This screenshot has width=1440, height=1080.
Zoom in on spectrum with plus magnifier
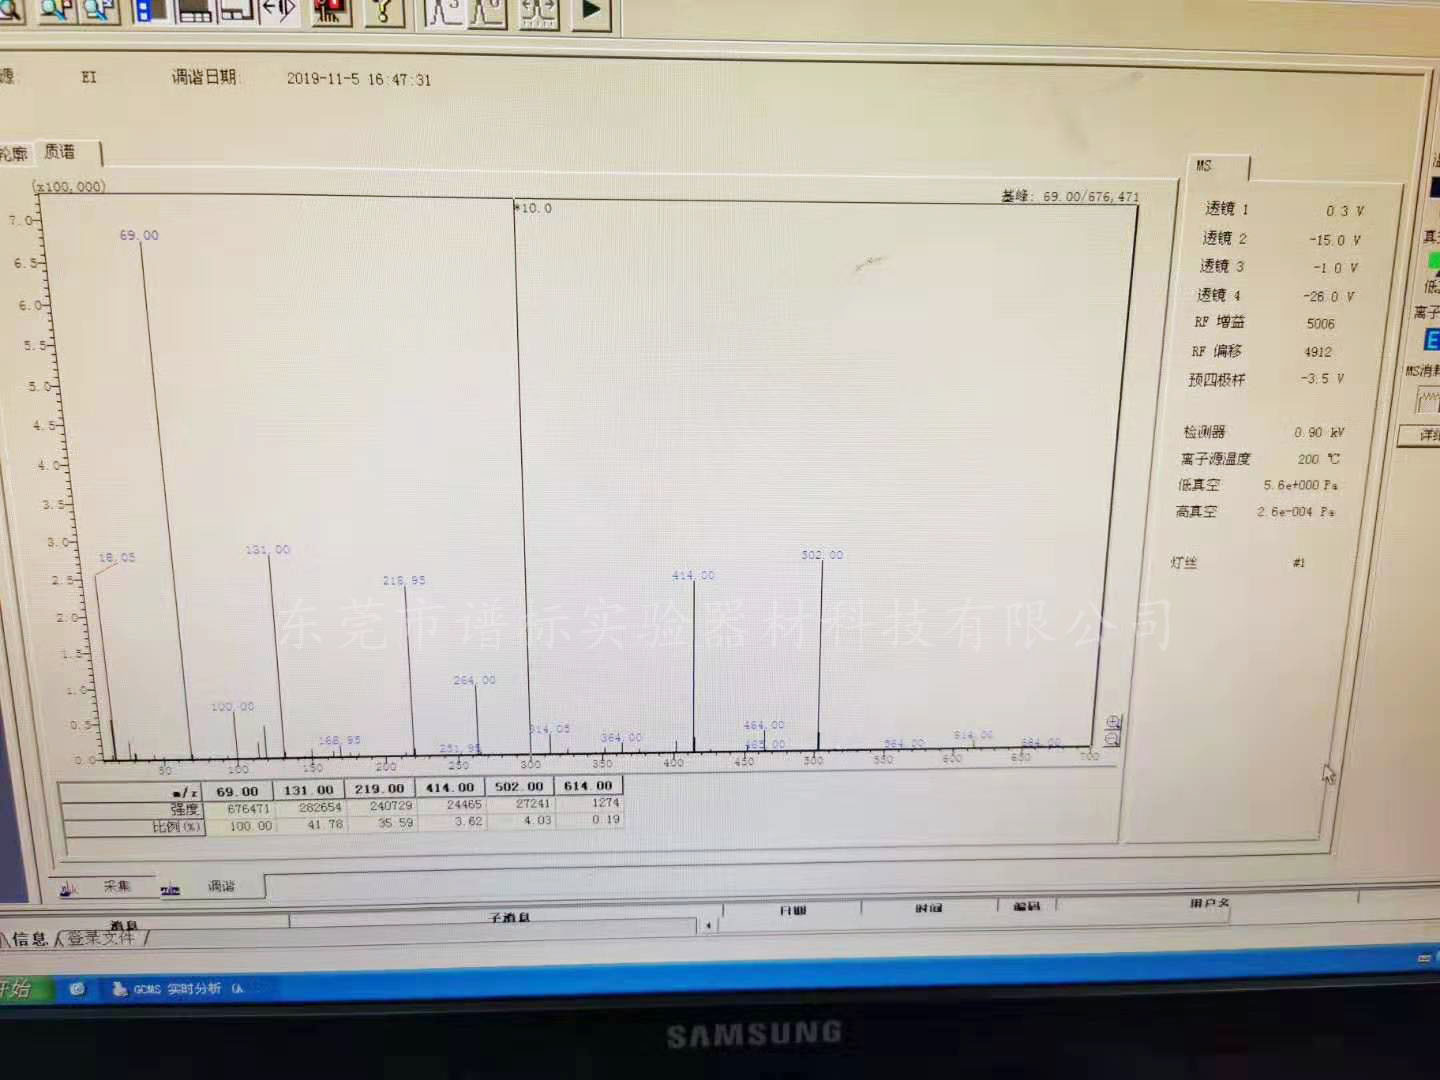[1113, 722]
